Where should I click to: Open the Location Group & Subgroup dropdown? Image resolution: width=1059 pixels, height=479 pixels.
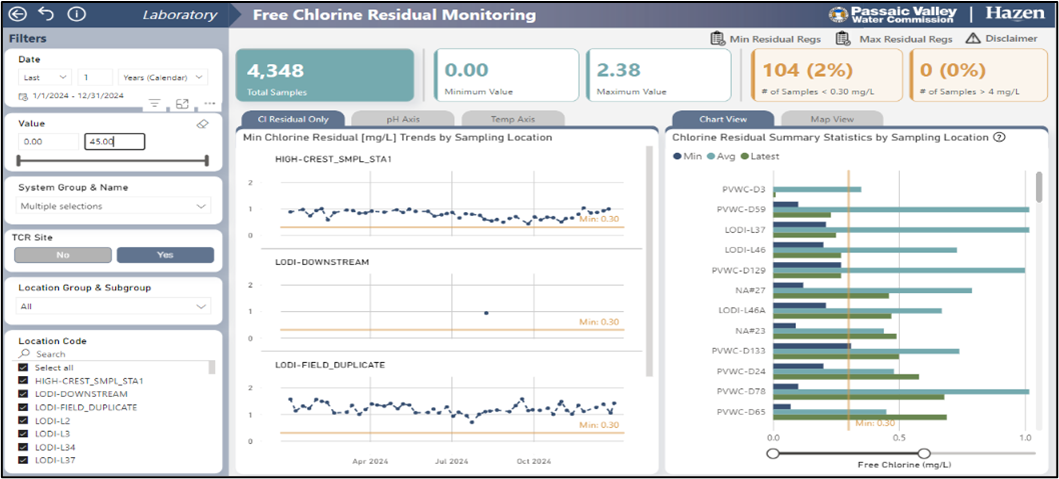(114, 307)
